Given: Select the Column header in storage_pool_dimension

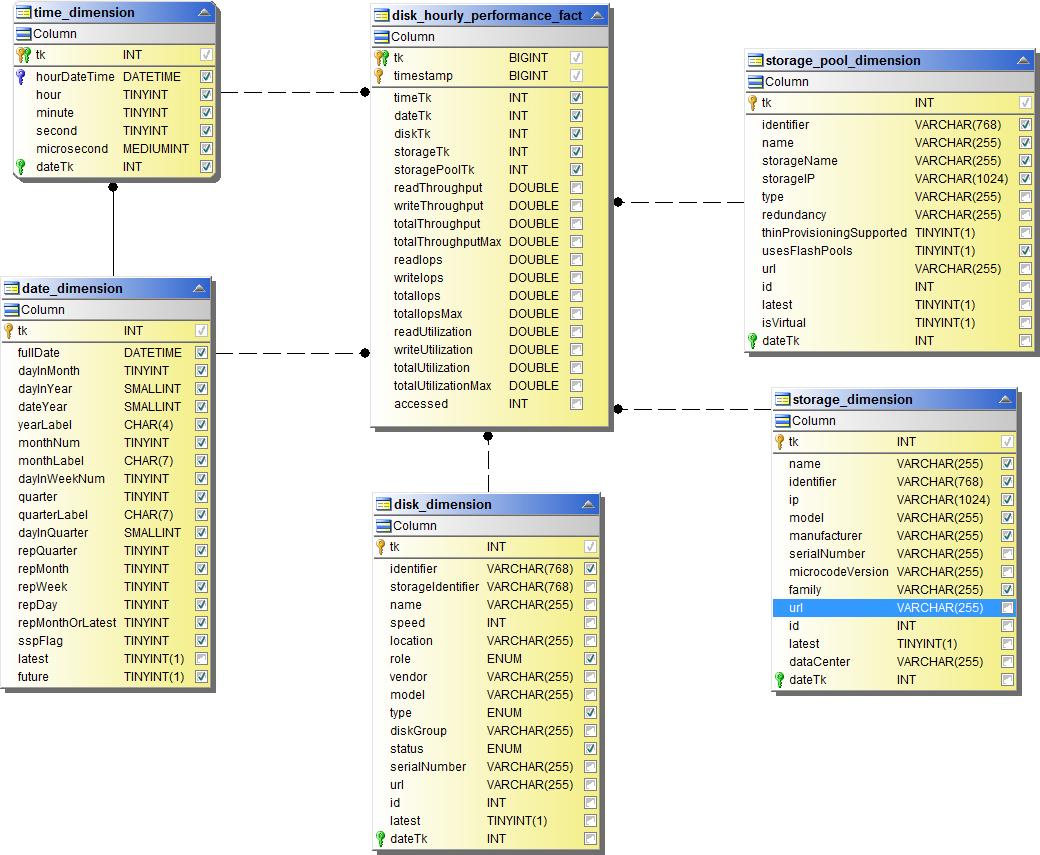Looking at the screenshot, I should (x=786, y=82).
